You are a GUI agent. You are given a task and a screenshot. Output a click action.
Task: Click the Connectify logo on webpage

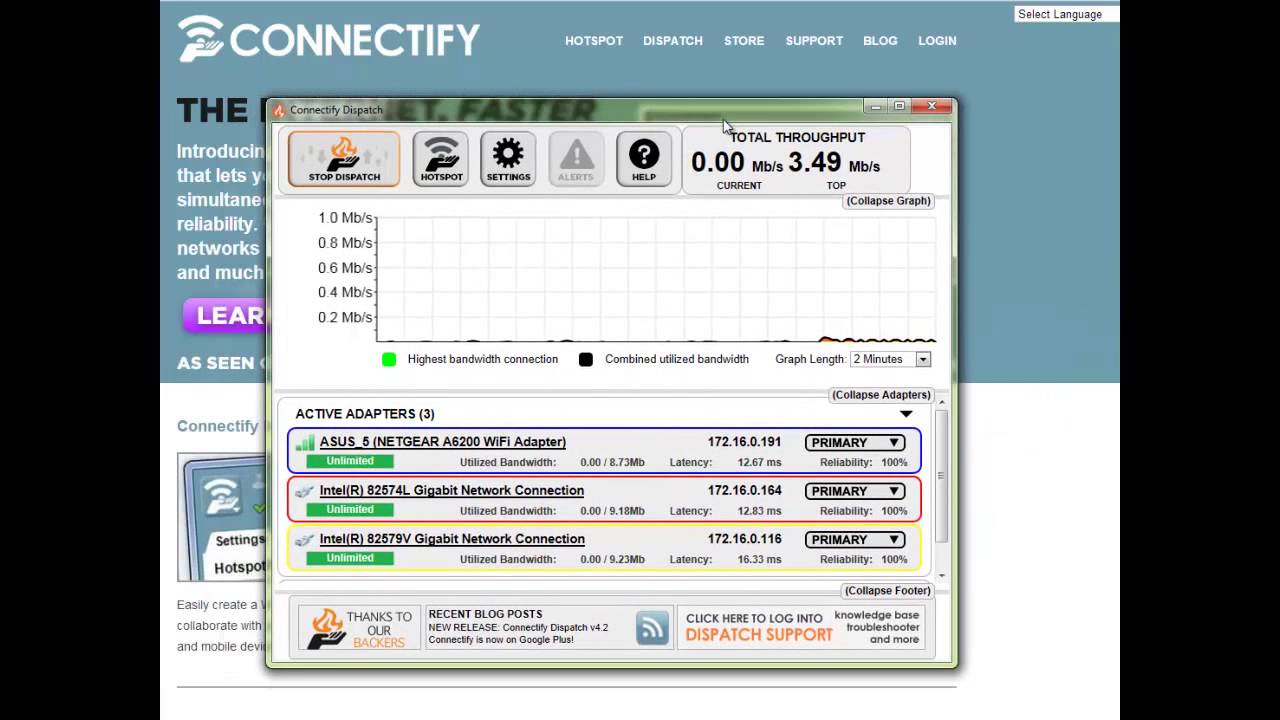pos(329,39)
